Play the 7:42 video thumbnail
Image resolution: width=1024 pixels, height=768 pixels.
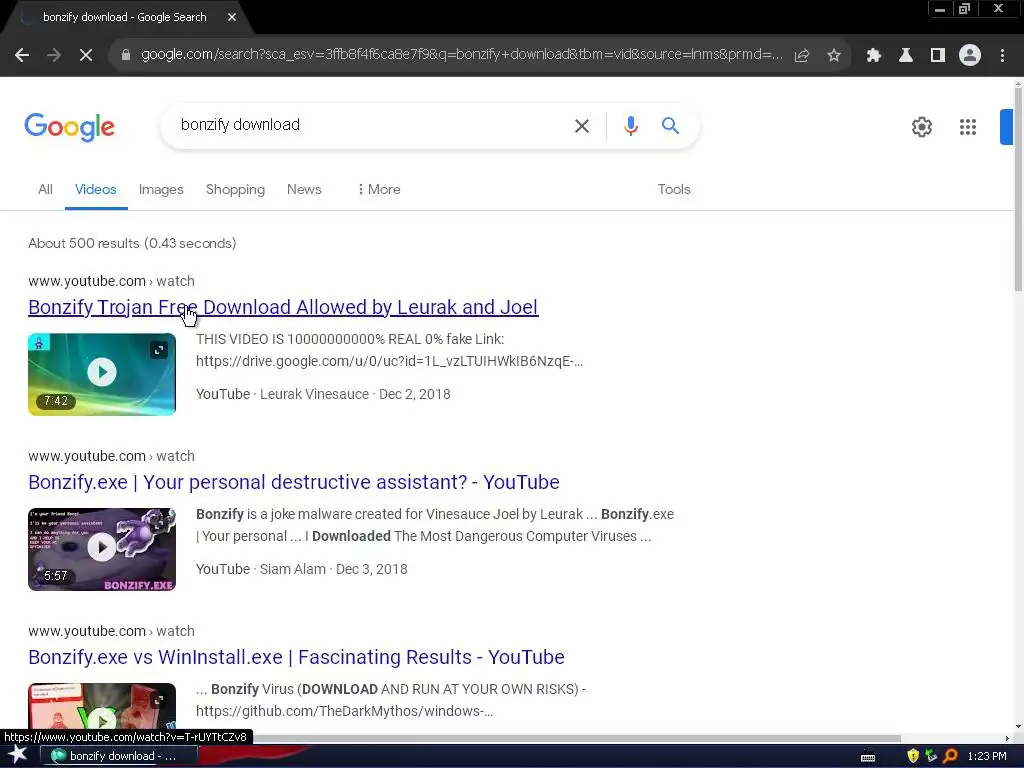[102, 374]
